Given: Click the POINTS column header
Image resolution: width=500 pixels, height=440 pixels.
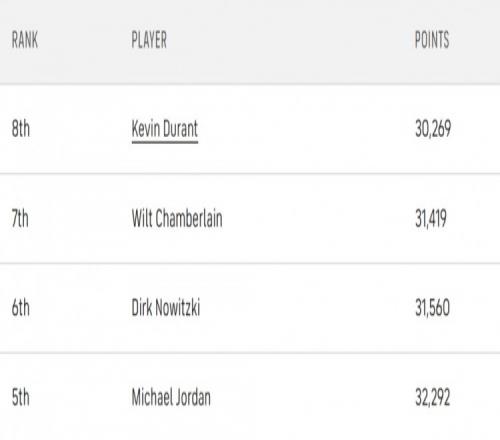Looking at the screenshot, I should pos(432,40).
